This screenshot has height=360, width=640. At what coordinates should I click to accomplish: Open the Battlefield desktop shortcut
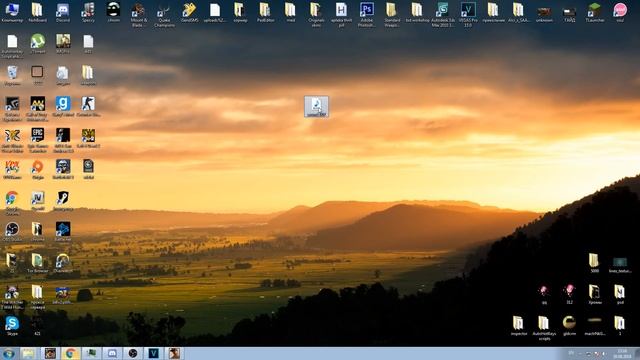(x=63, y=169)
